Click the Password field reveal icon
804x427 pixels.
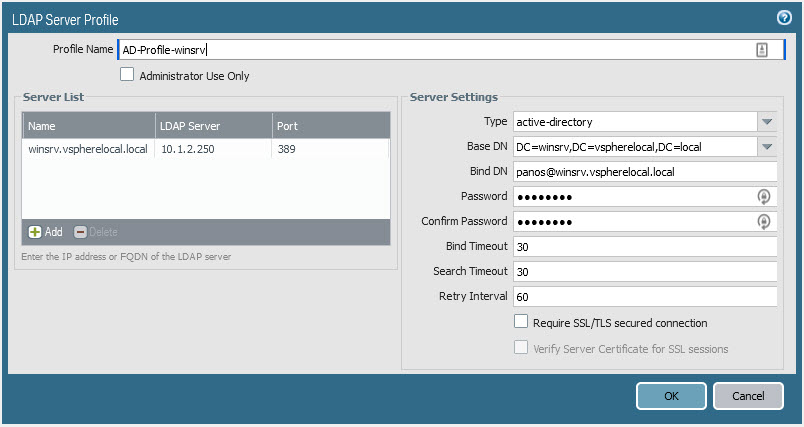point(764,197)
